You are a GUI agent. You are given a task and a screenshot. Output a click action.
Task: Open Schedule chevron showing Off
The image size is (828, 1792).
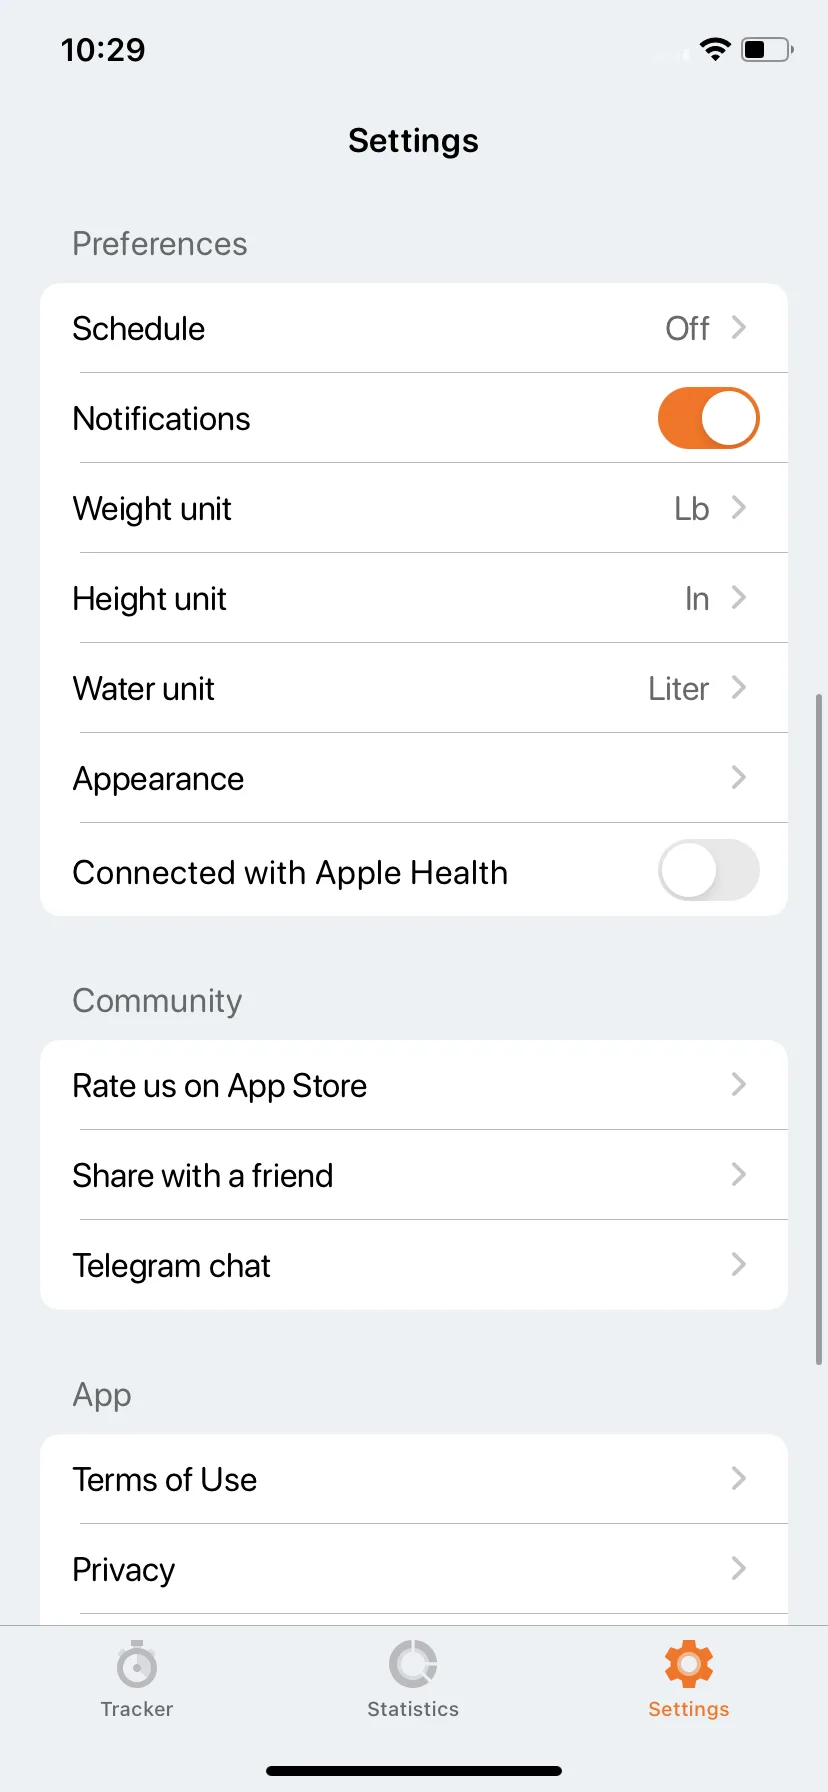[x=738, y=328]
